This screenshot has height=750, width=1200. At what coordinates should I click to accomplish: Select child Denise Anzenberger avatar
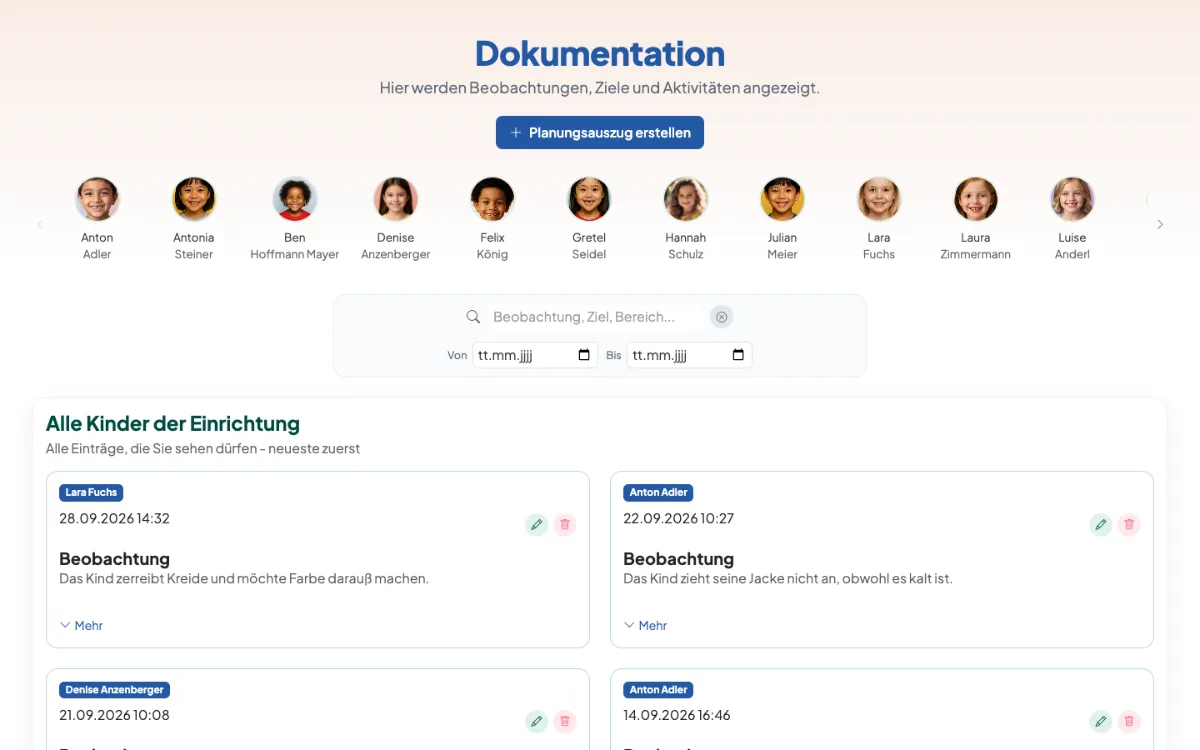(x=396, y=199)
